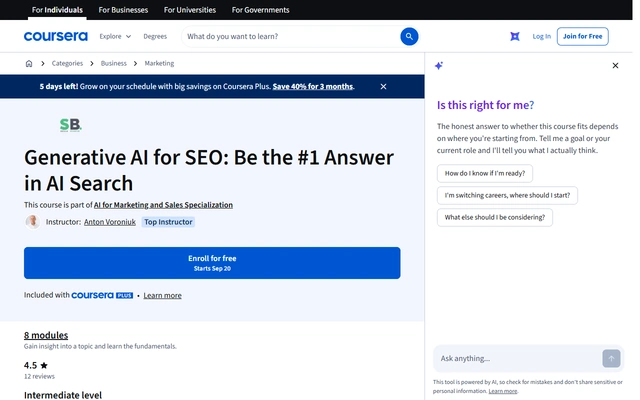The height and width of the screenshot is (400, 640).
Task: Click the Join for Free button
Action: 582,36
